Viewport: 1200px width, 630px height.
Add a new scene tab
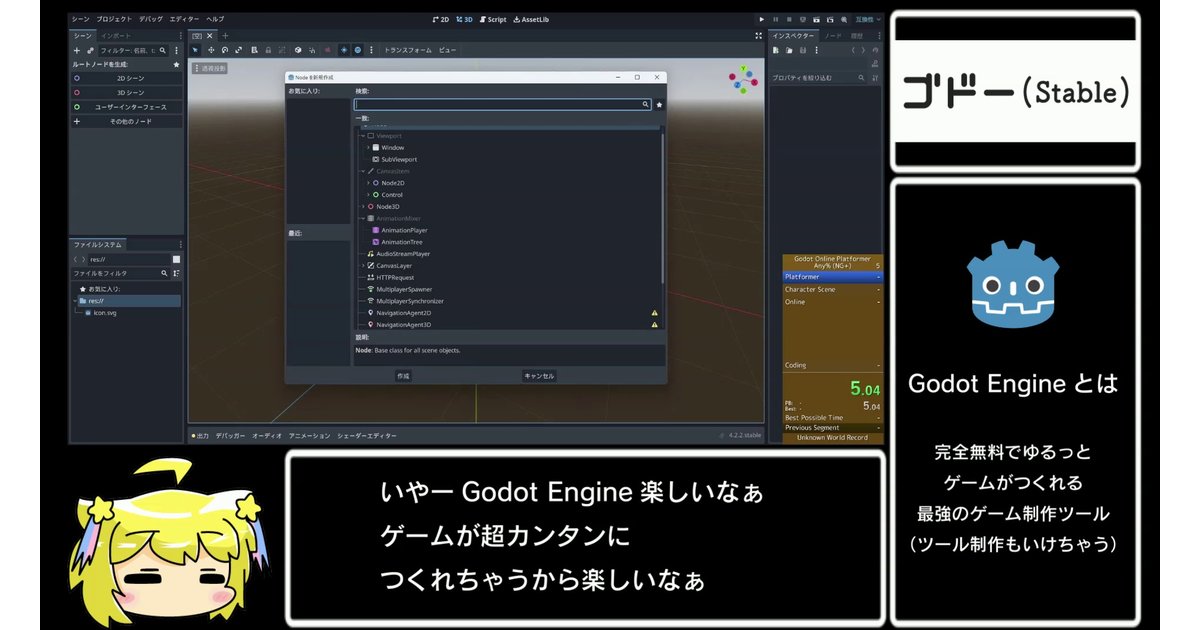(224, 35)
